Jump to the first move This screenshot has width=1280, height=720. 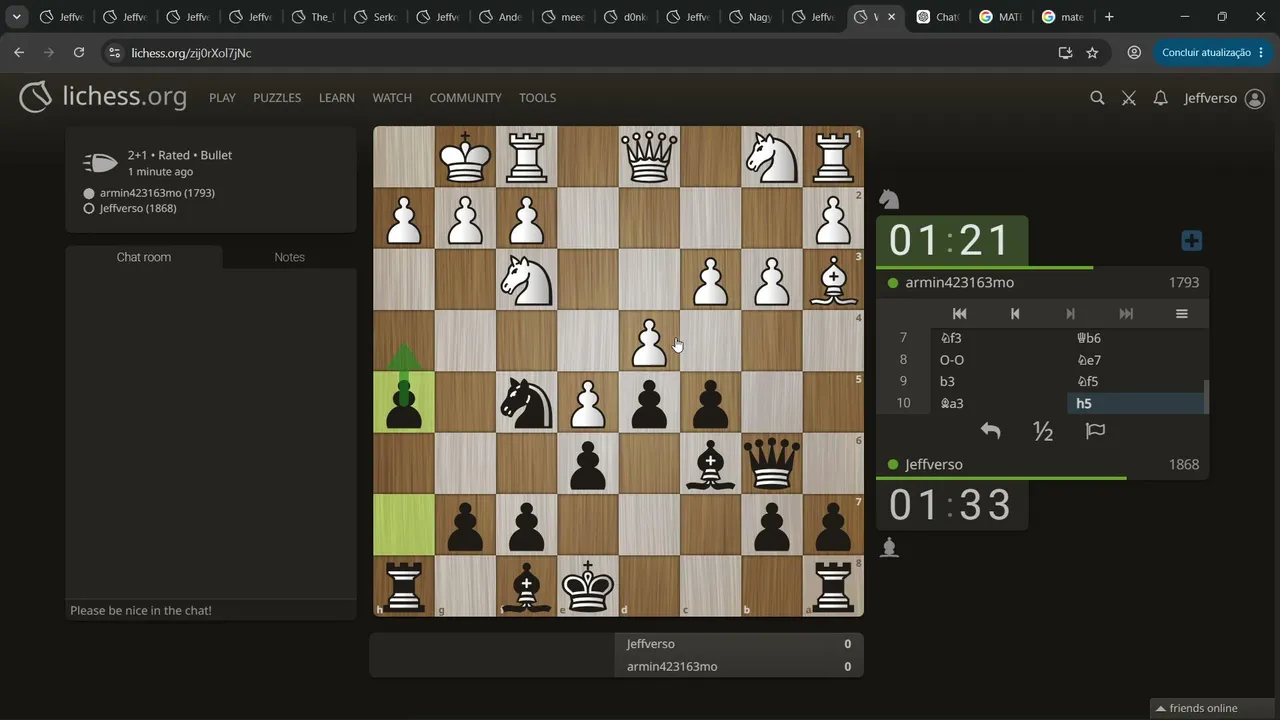[x=959, y=314]
